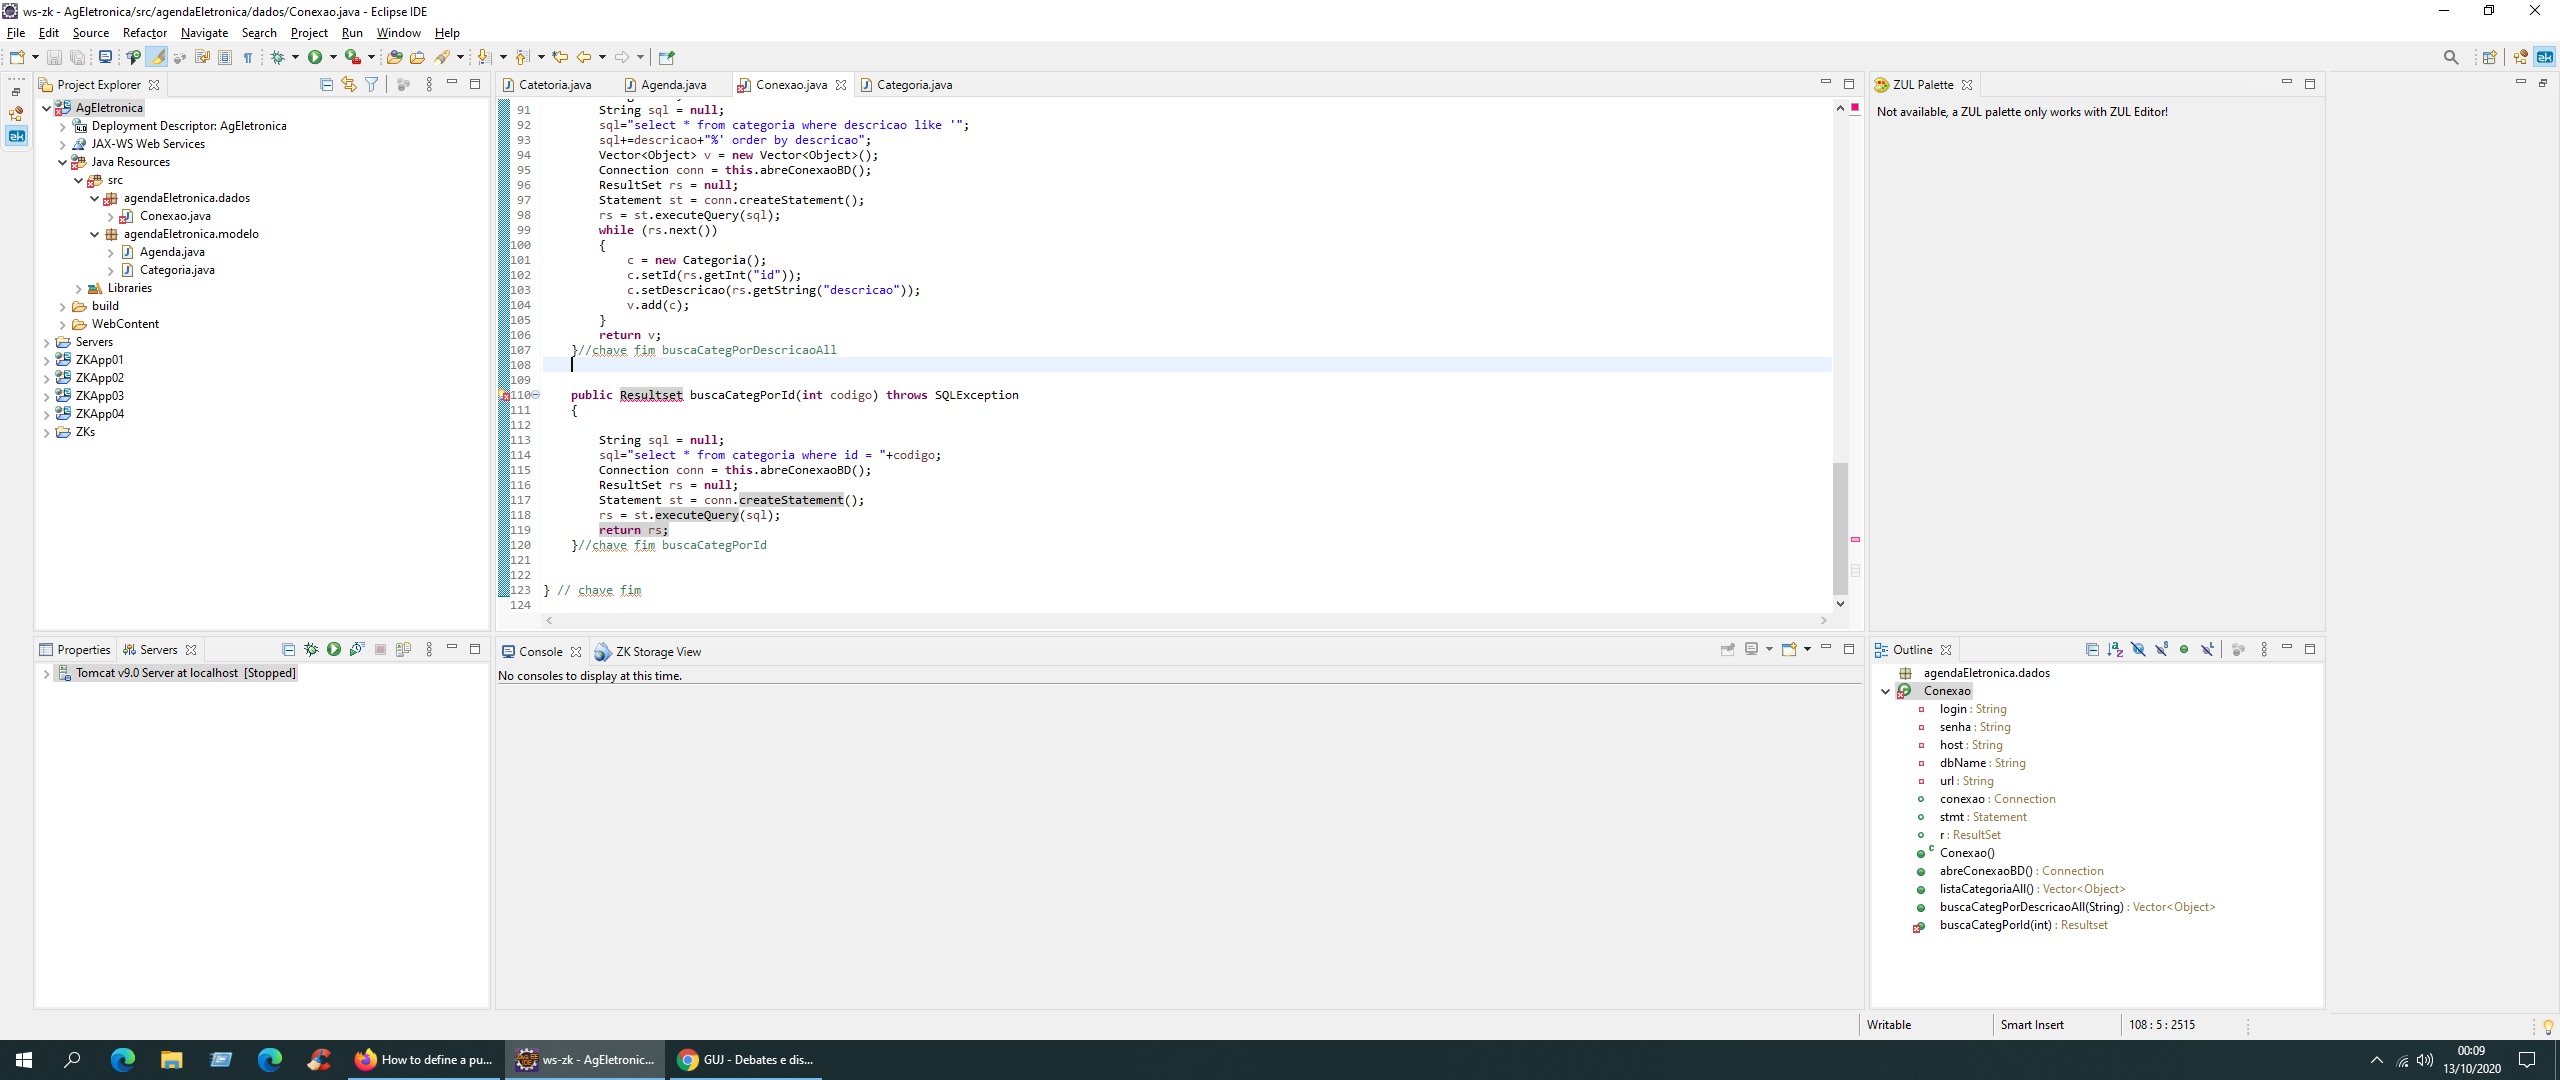Click the Search magnifier icon in toolbar
The height and width of the screenshot is (1080, 2560).
pos(2450,57)
